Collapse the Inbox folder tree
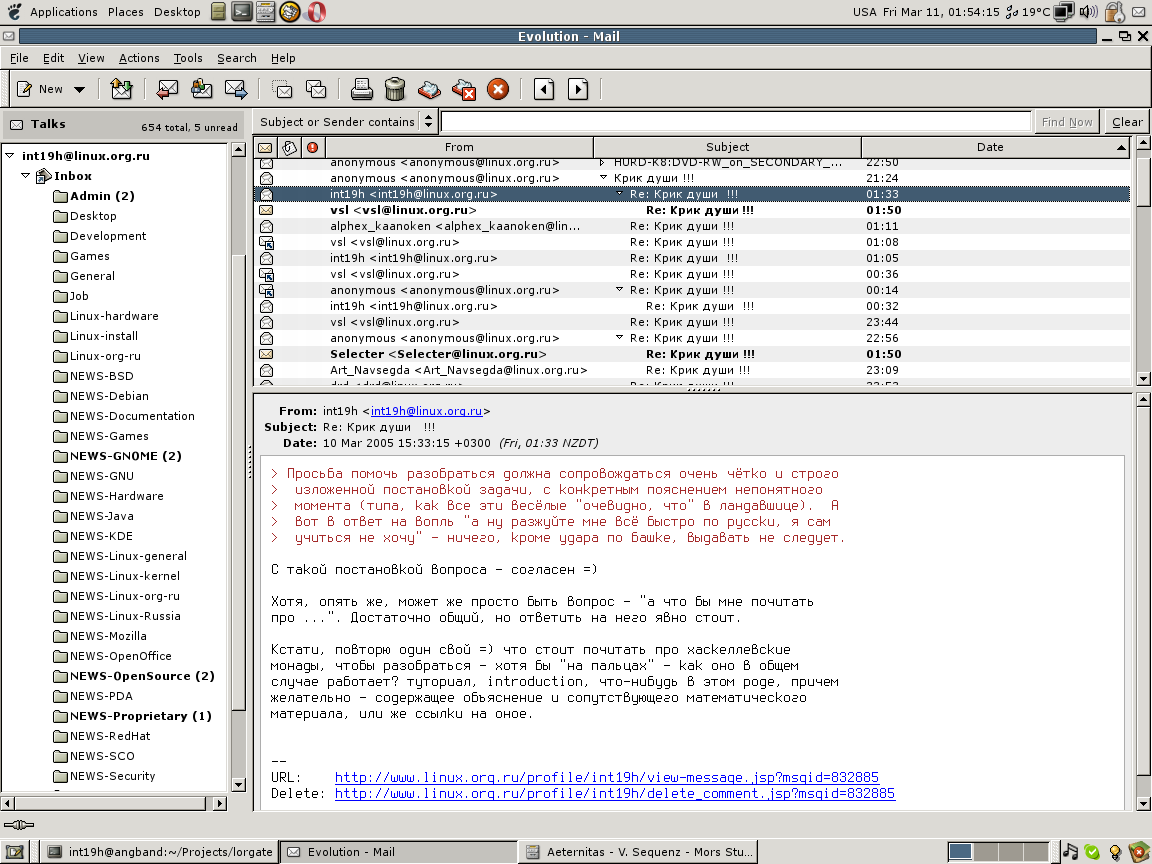The width and height of the screenshot is (1152, 864). 26,176
